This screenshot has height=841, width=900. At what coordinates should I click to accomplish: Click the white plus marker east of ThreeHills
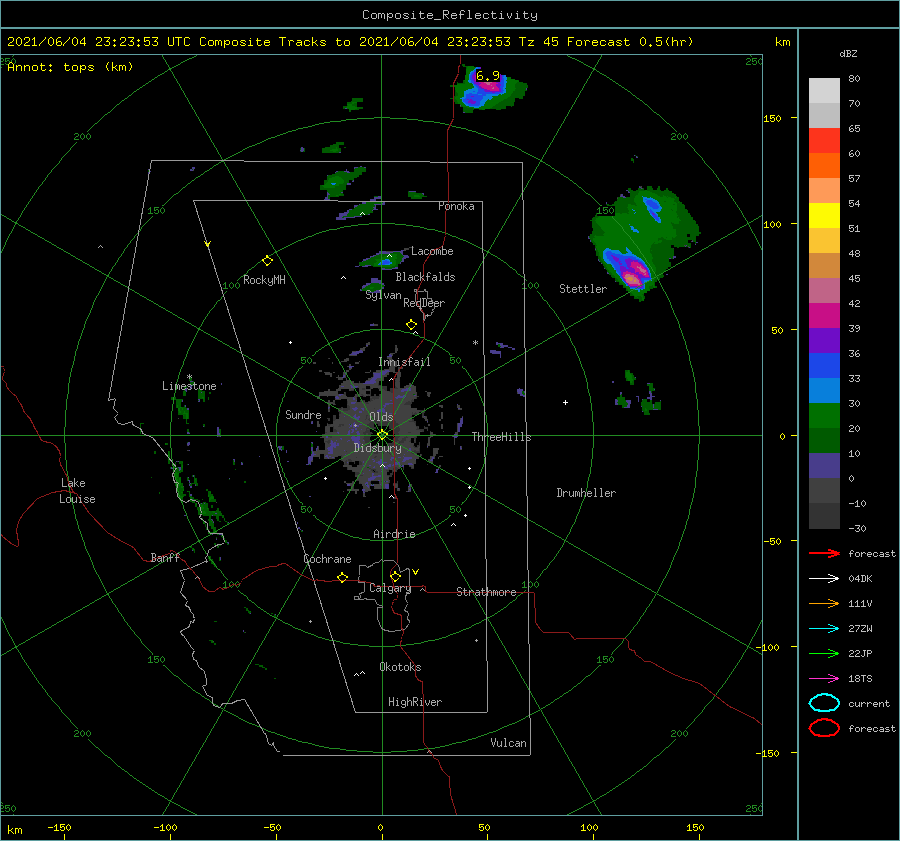(x=565, y=402)
